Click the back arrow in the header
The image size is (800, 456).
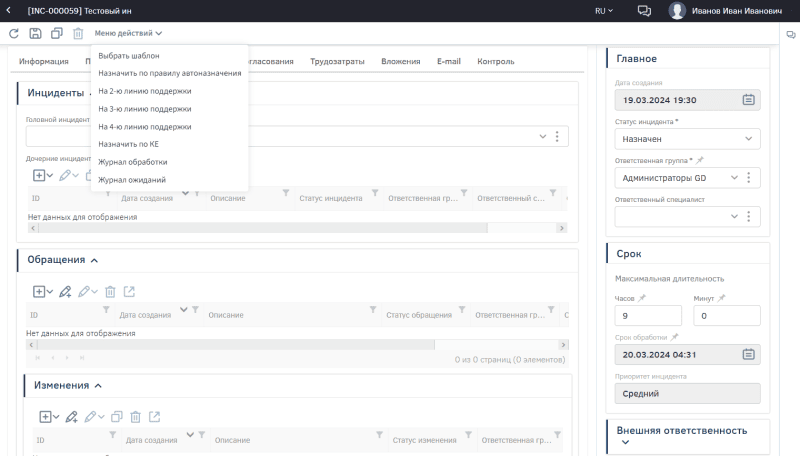[10, 11]
